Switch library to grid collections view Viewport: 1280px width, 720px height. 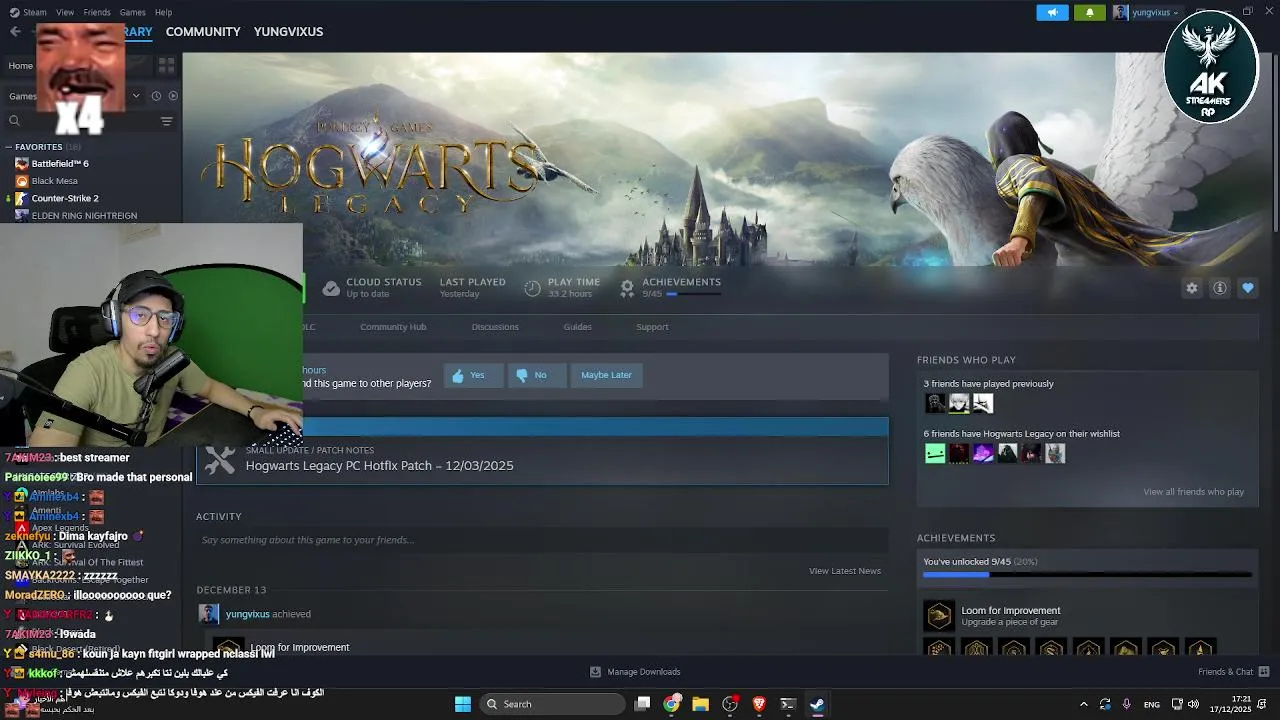166,65
